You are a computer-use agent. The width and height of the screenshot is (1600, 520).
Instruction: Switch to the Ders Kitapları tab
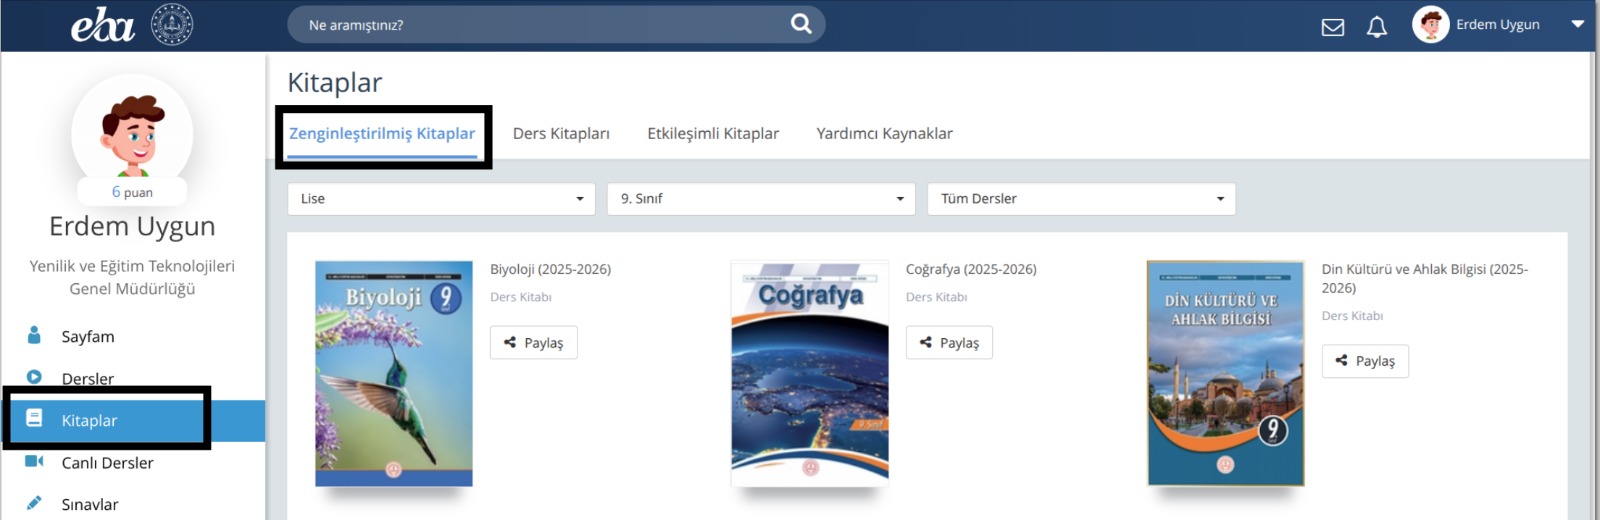[x=561, y=134]
